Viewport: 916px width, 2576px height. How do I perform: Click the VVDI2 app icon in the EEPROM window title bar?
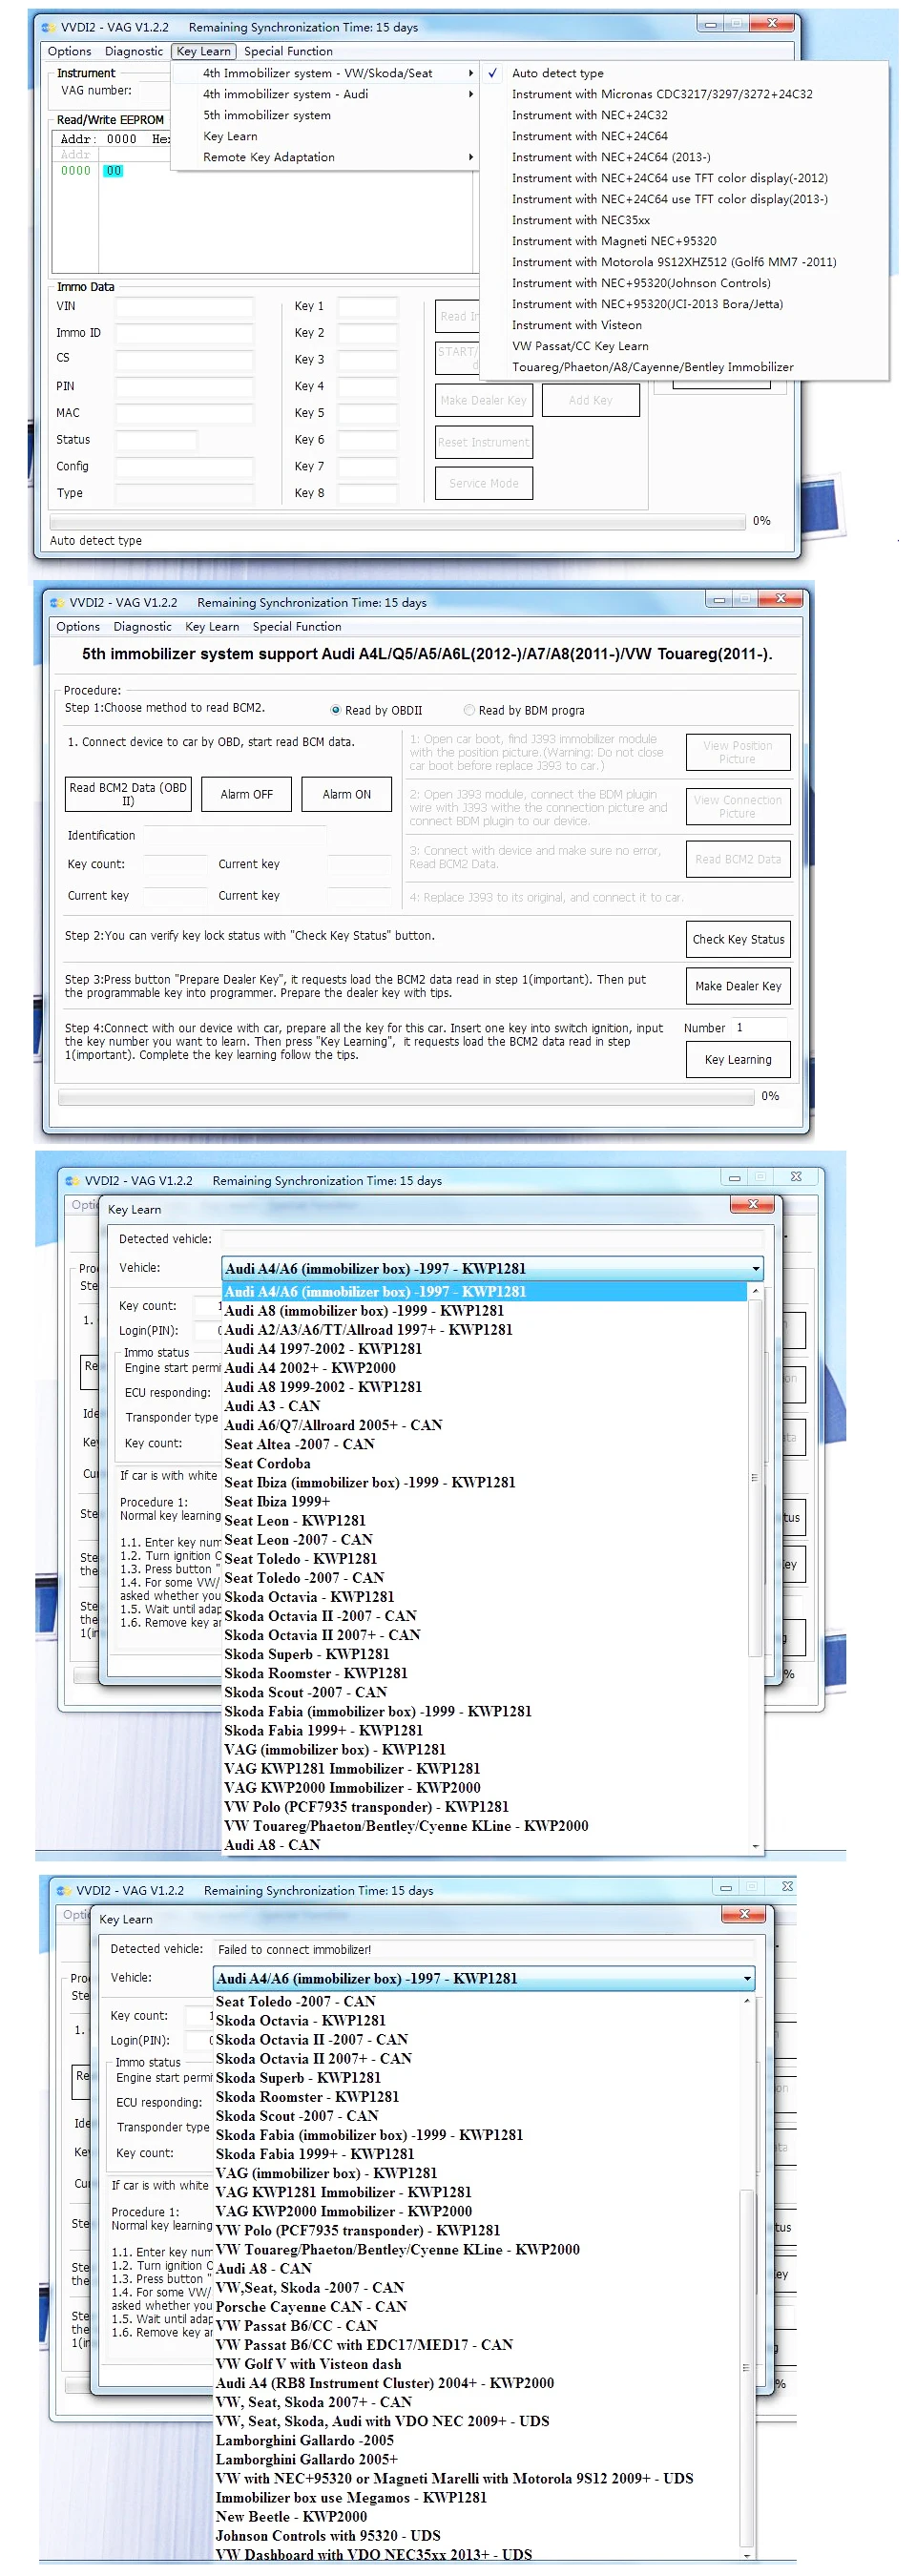pyautogui.click(x=47, y=27)
